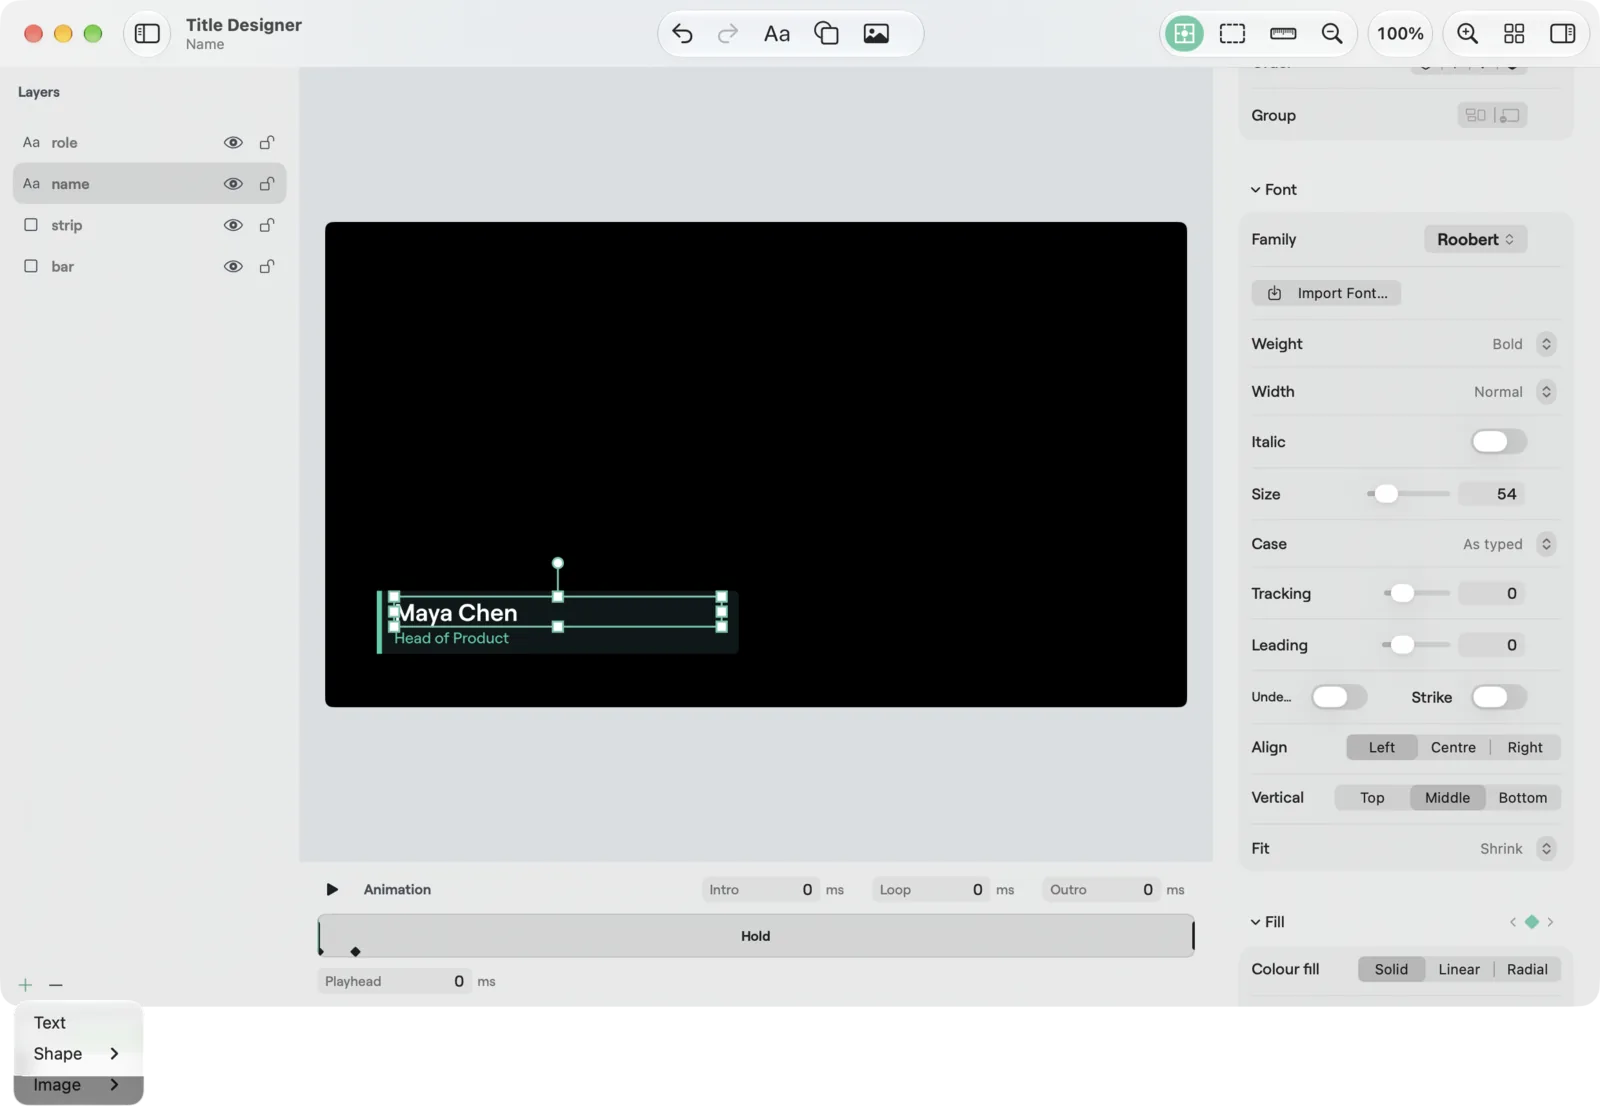
Task: Open the Shape submenu in add-layer menu
Action: tap(78, 1054)
